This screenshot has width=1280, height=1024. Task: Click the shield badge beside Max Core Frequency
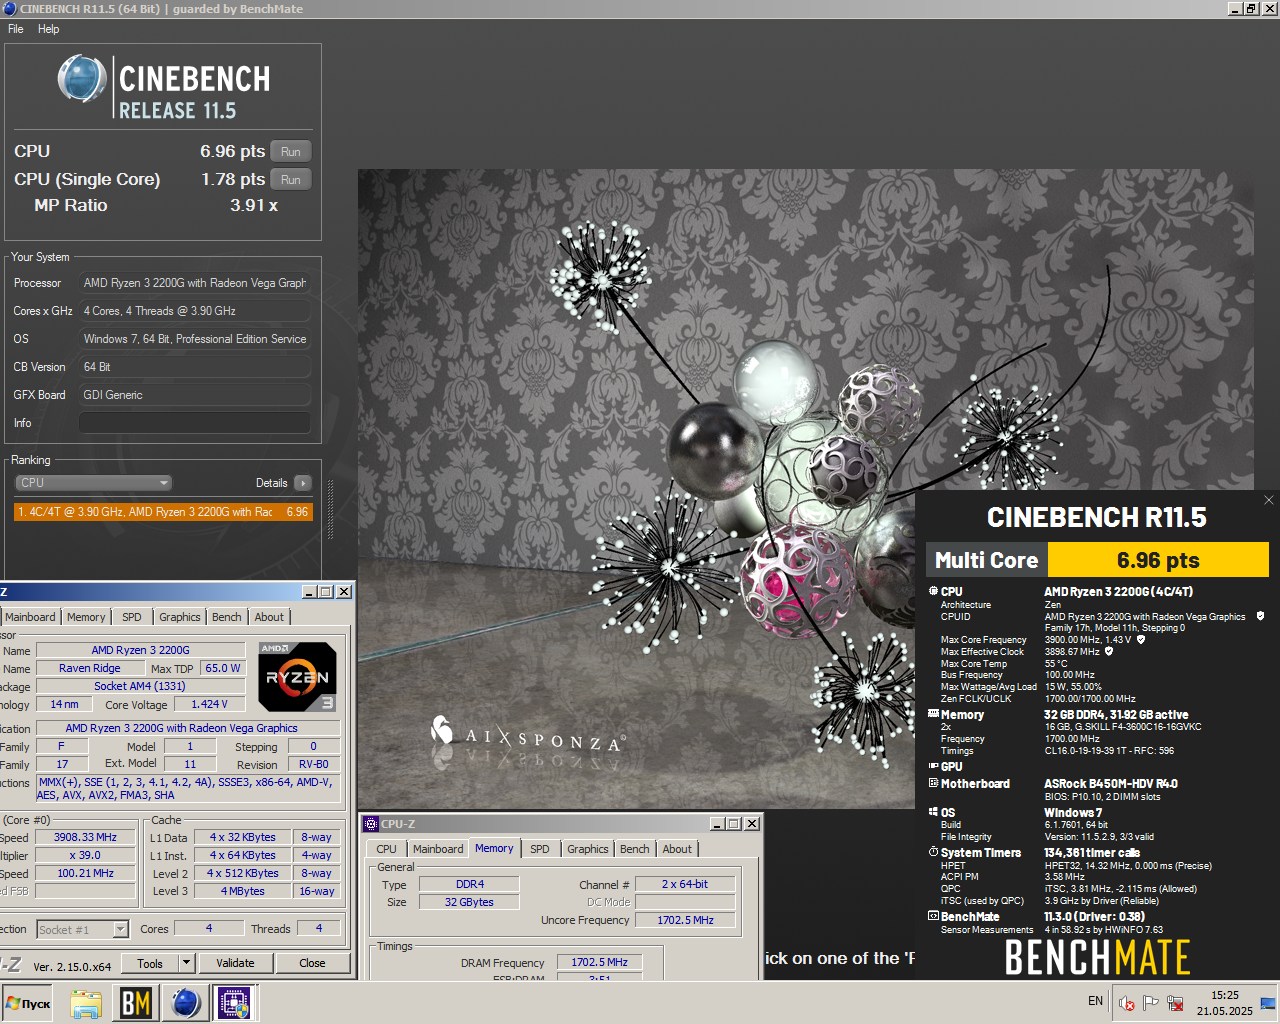click(1141, 640)
